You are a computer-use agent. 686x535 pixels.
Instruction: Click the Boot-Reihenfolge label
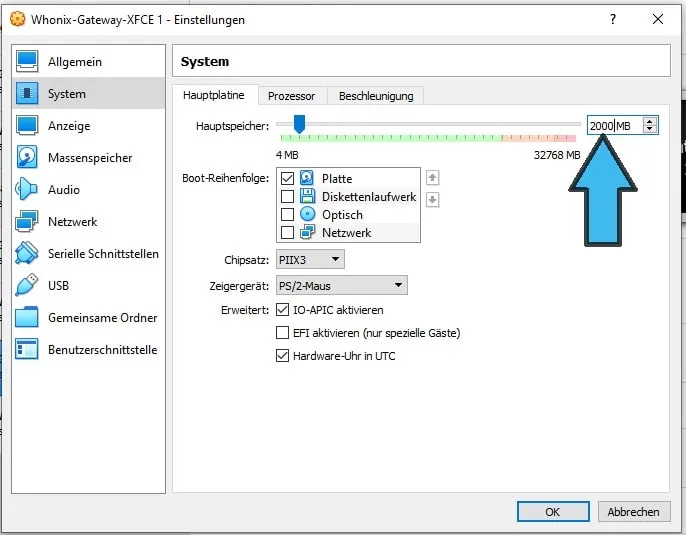pos(226,178)
